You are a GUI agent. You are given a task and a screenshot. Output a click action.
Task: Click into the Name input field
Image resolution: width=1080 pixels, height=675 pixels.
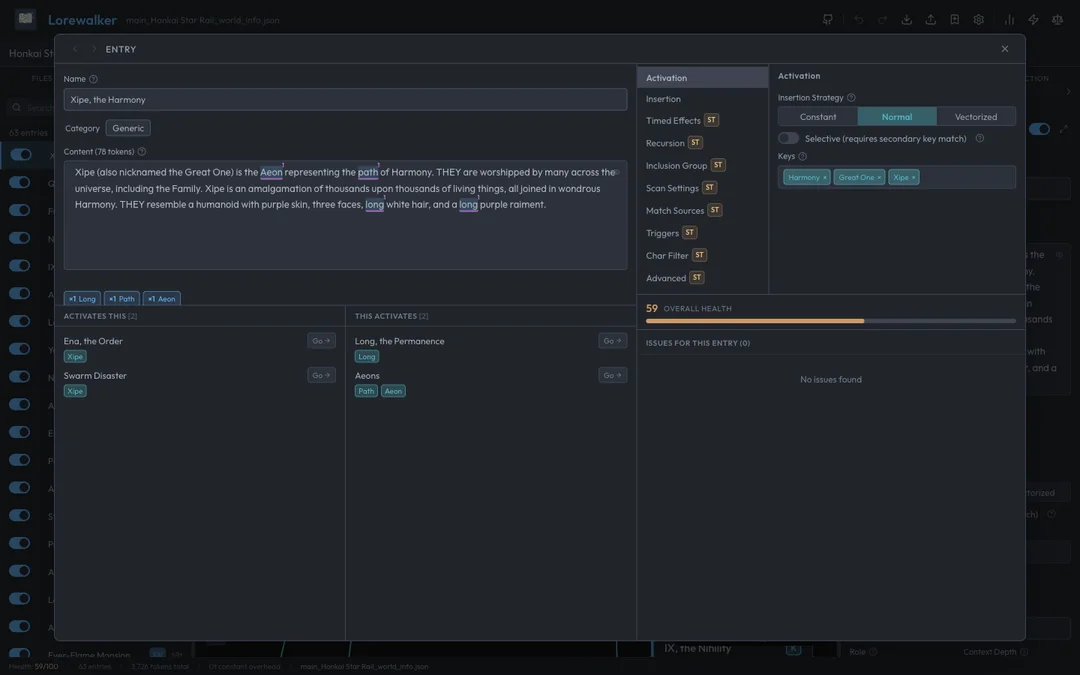coord(345,100)
